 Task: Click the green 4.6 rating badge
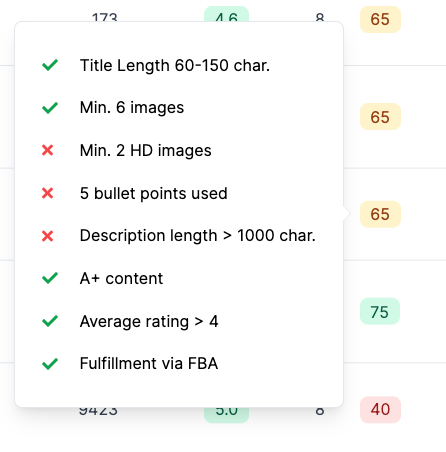[x=226, y=15]
